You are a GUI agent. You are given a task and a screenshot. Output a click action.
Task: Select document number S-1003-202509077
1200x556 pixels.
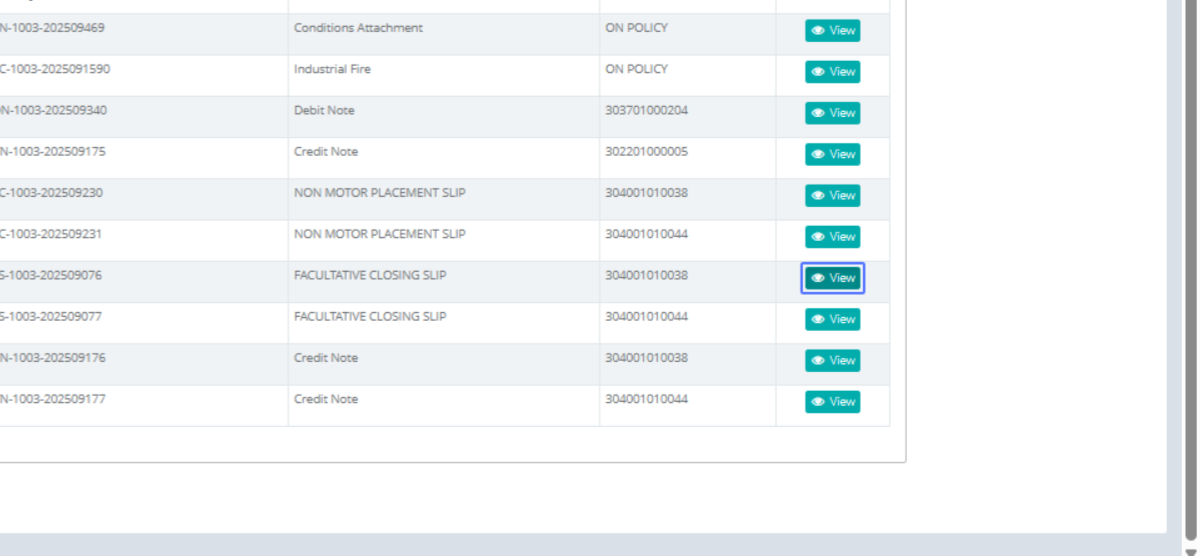51,316
